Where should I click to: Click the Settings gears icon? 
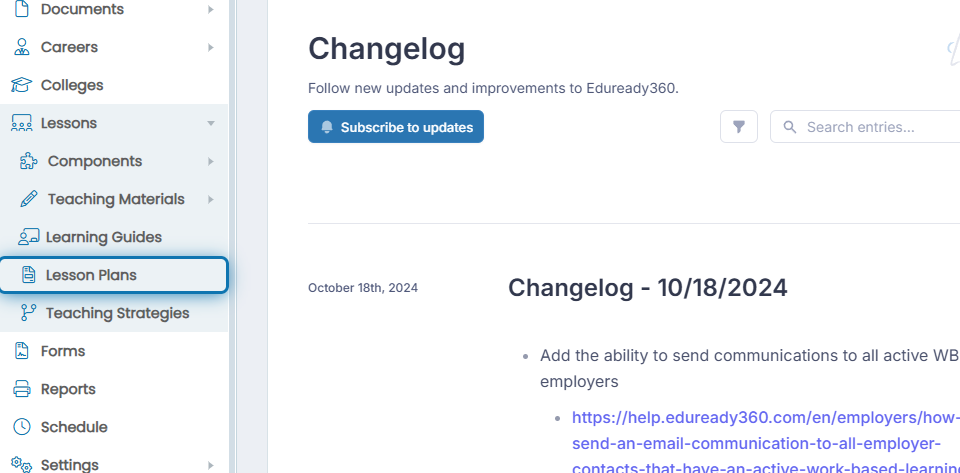(21, 464)
